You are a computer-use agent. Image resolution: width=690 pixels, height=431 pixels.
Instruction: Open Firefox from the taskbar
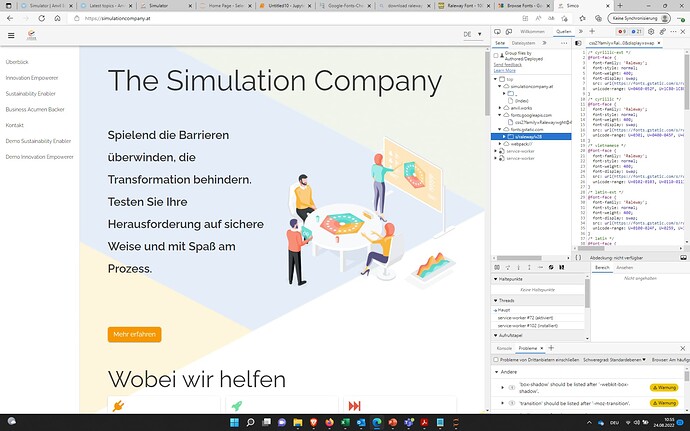(x=330, y=423)
